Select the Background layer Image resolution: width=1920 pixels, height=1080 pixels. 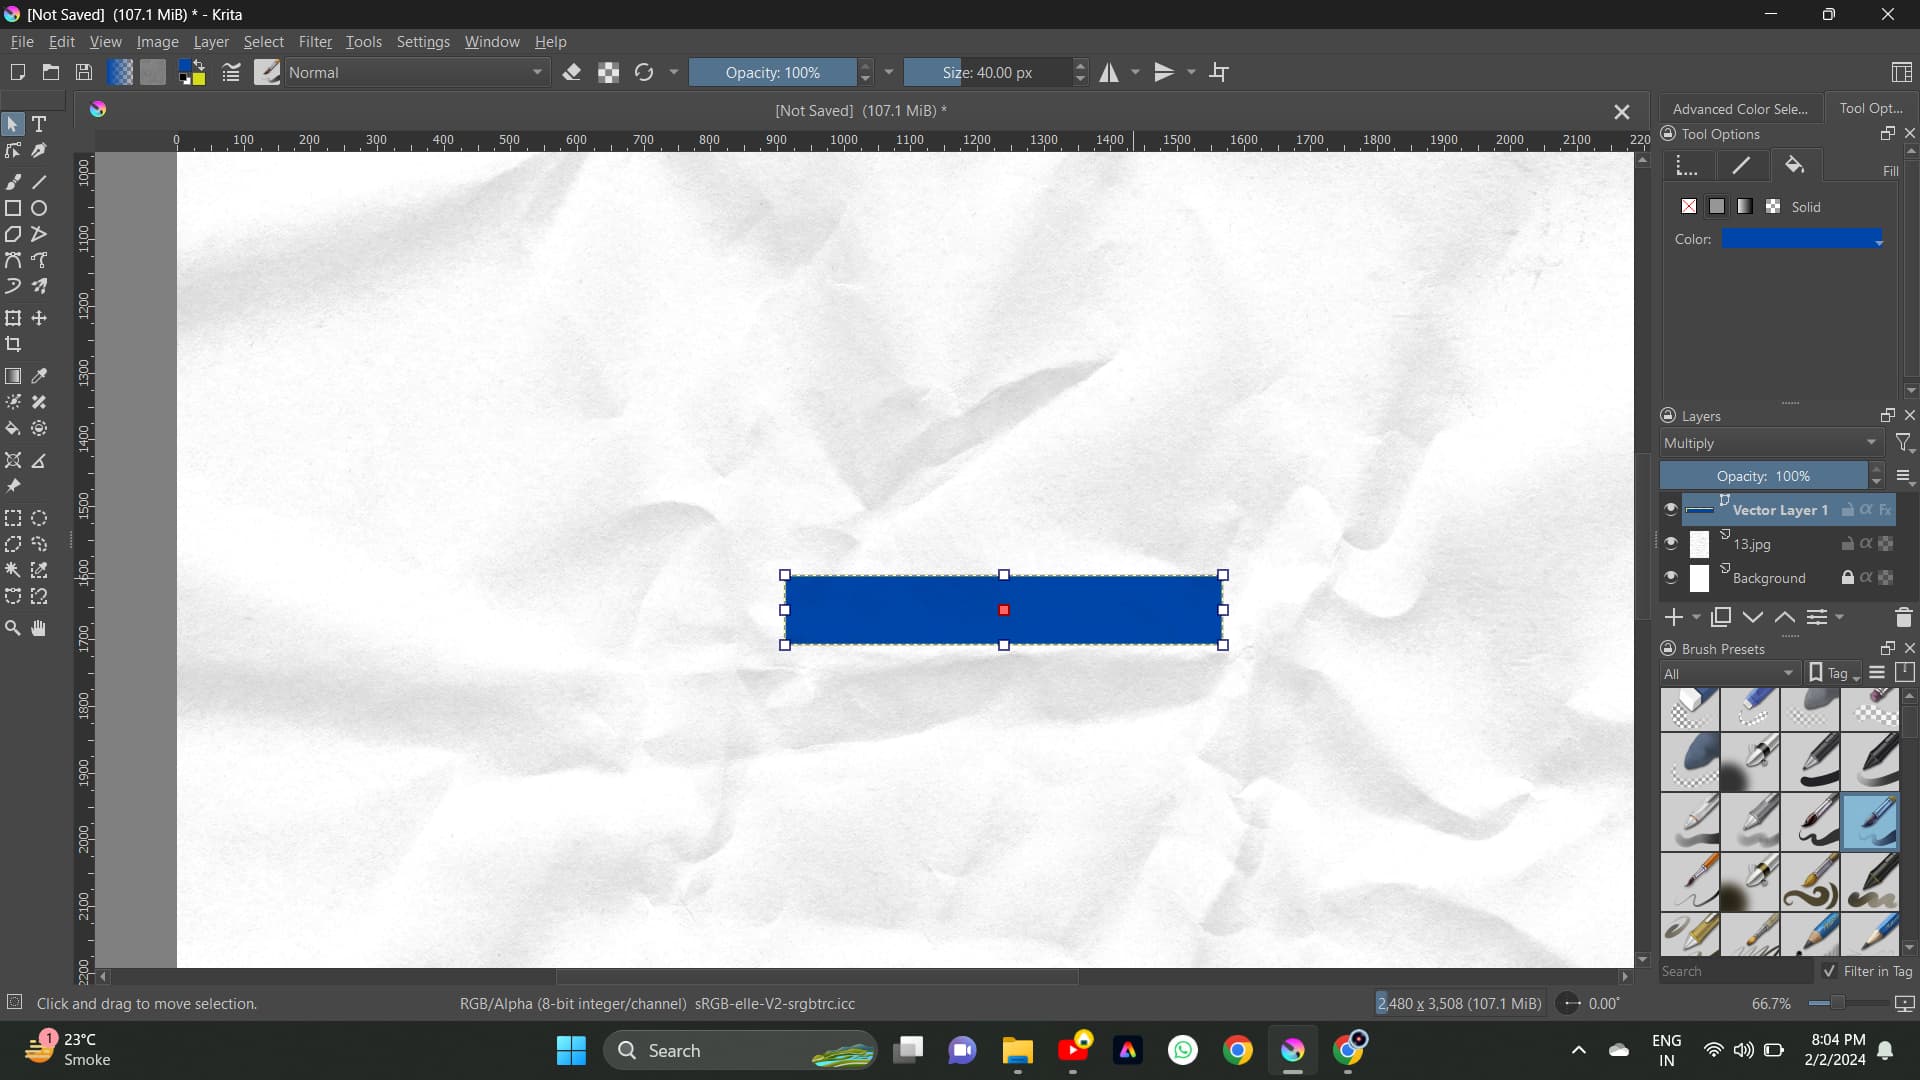coord(1768,578)
